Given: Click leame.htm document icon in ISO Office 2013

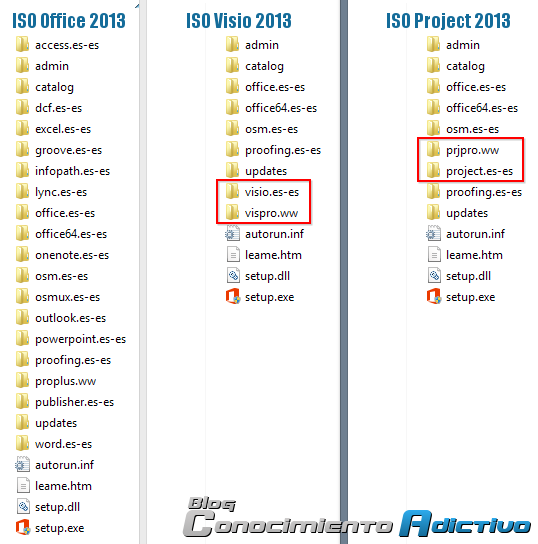Looking at the screenshot, I should tap(23, 485).
